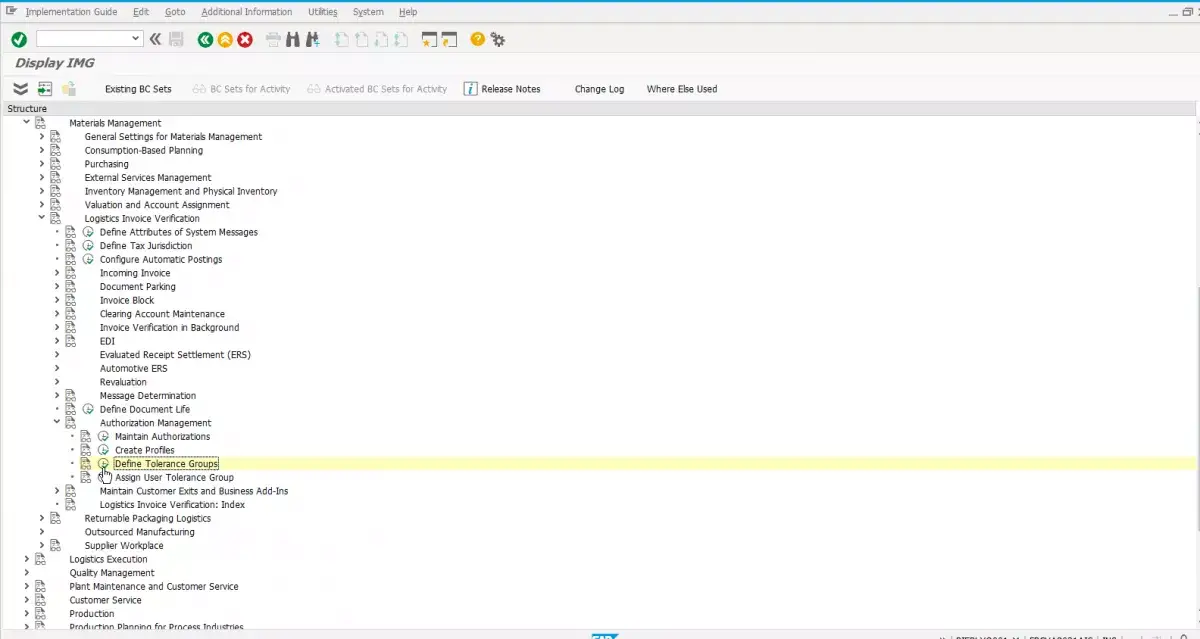
Task: Execute Configure Automatic Postings activity icon
Action: coord(88,259)
